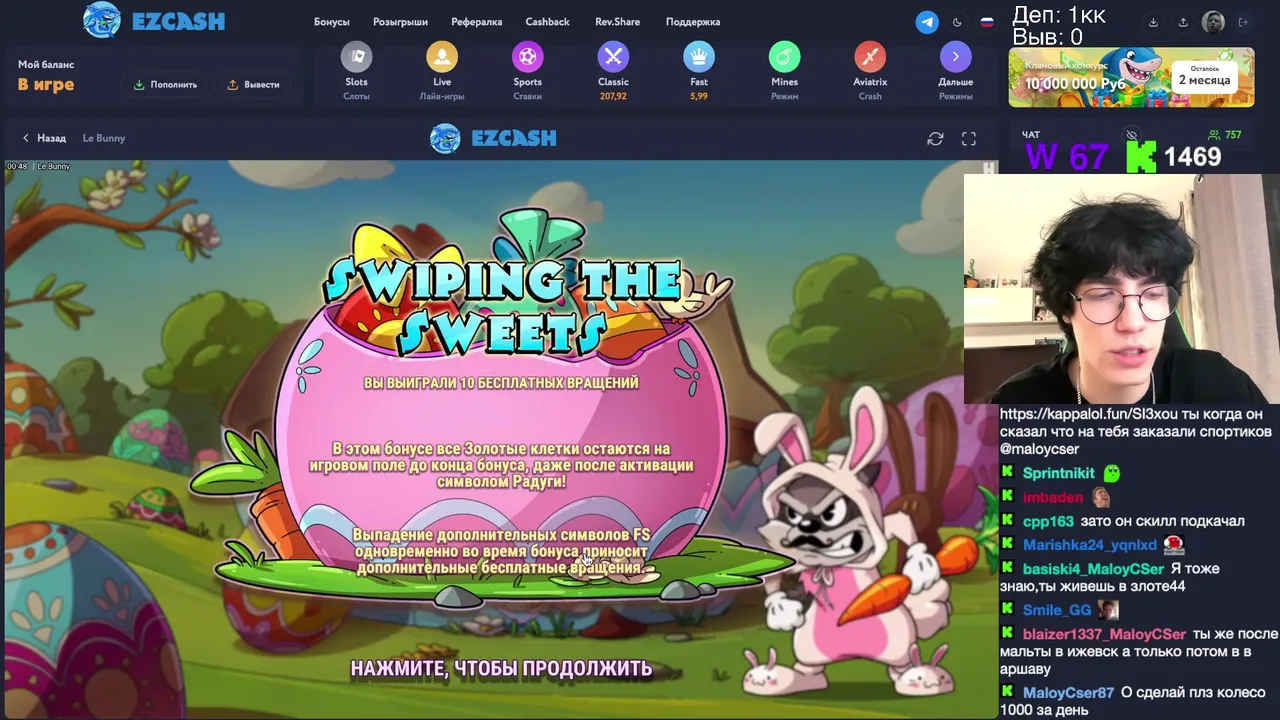Image resolution: width=1280 pixels, height=720 pixels.
Task: Open the Розыгрыши menu
Action: pos(400,22)
